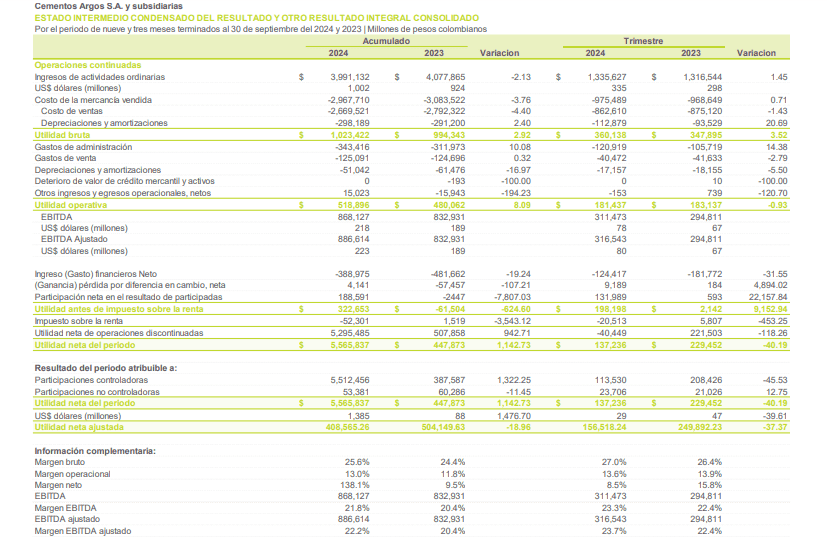Image resolution: width=827 pixels, height=549 pixels.
Task: Click the pre-tax value '322,653'
Action: tap(353, 310)
